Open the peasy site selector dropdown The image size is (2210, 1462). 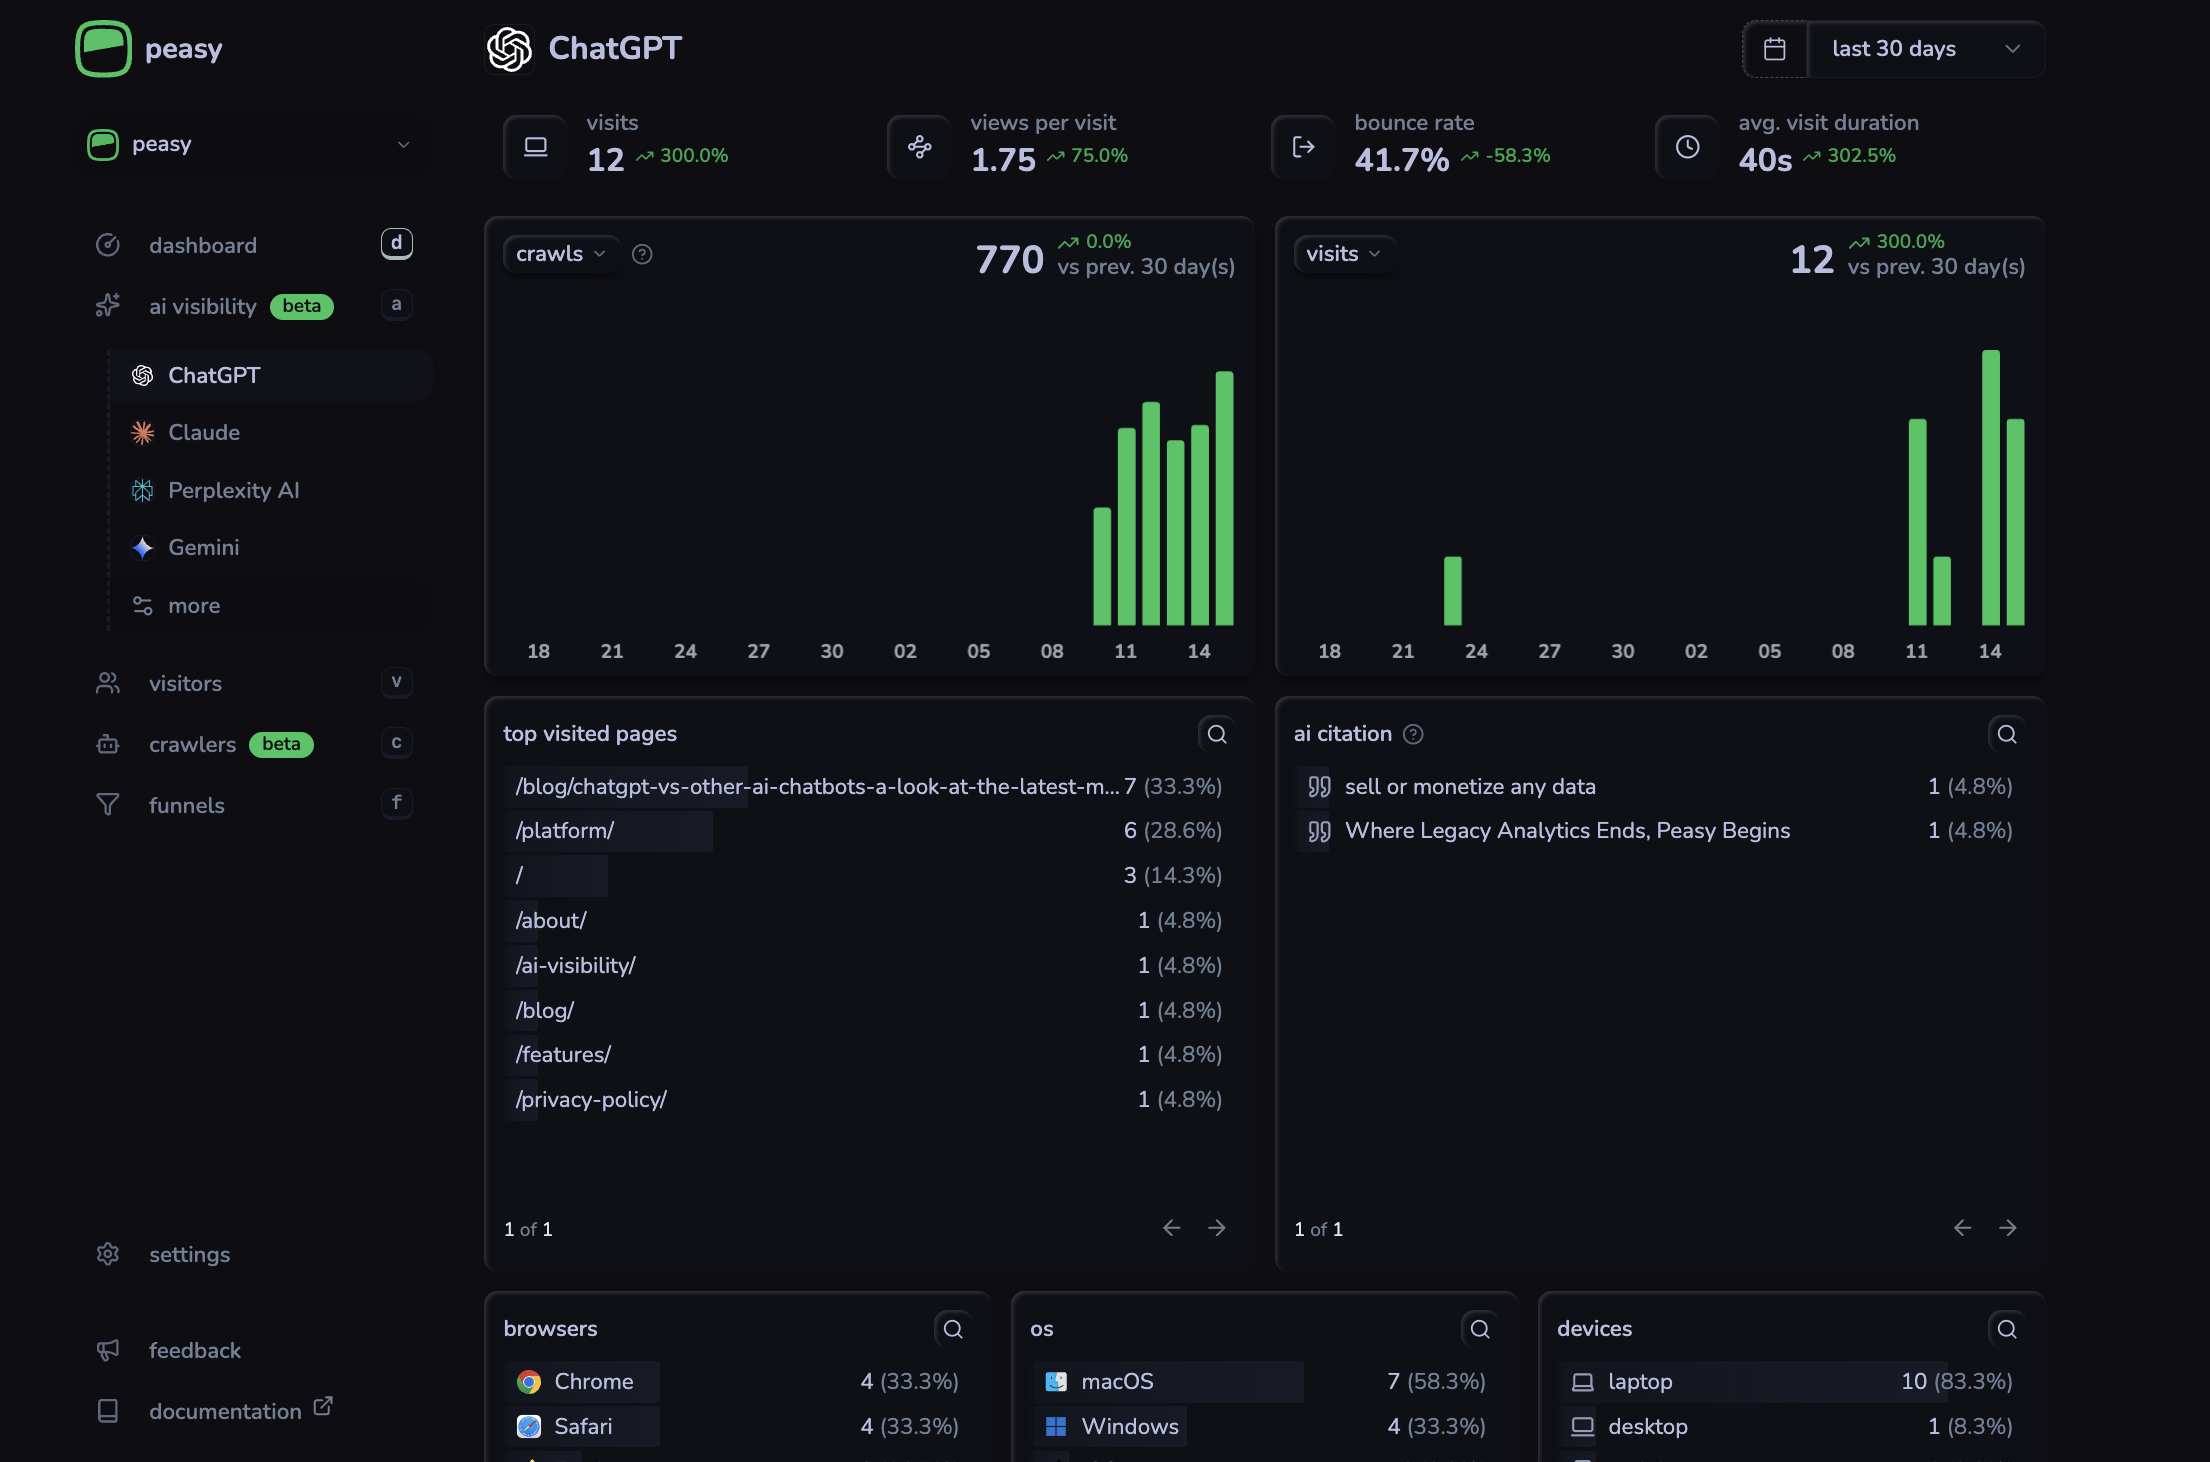[250, 144]
